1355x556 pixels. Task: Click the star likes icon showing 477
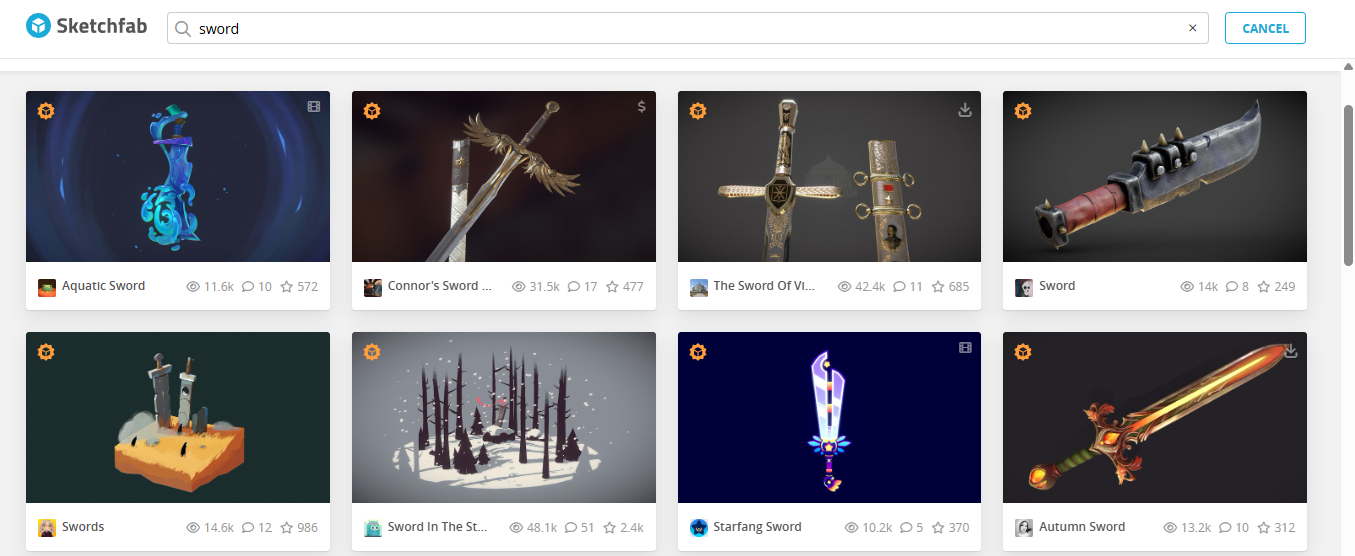point(612,287)
